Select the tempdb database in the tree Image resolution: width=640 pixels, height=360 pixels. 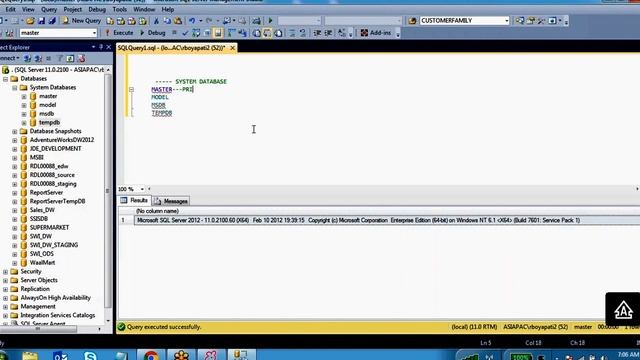(x=49, y=122)
